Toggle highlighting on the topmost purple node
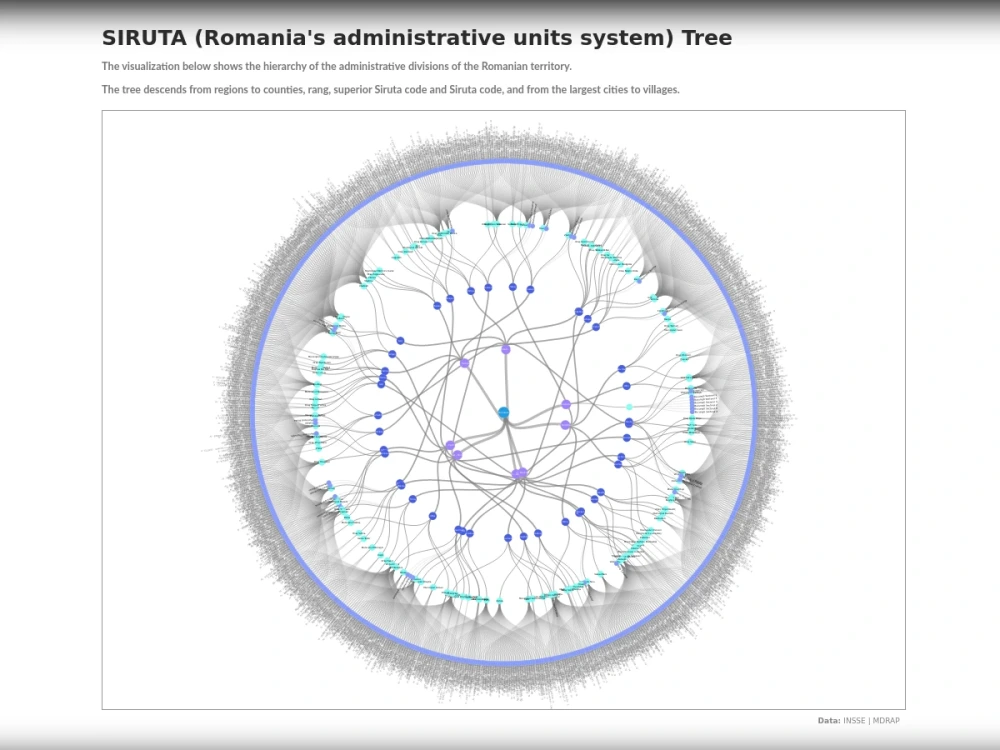Viewport: 1000px width, 750px height. 504,349
